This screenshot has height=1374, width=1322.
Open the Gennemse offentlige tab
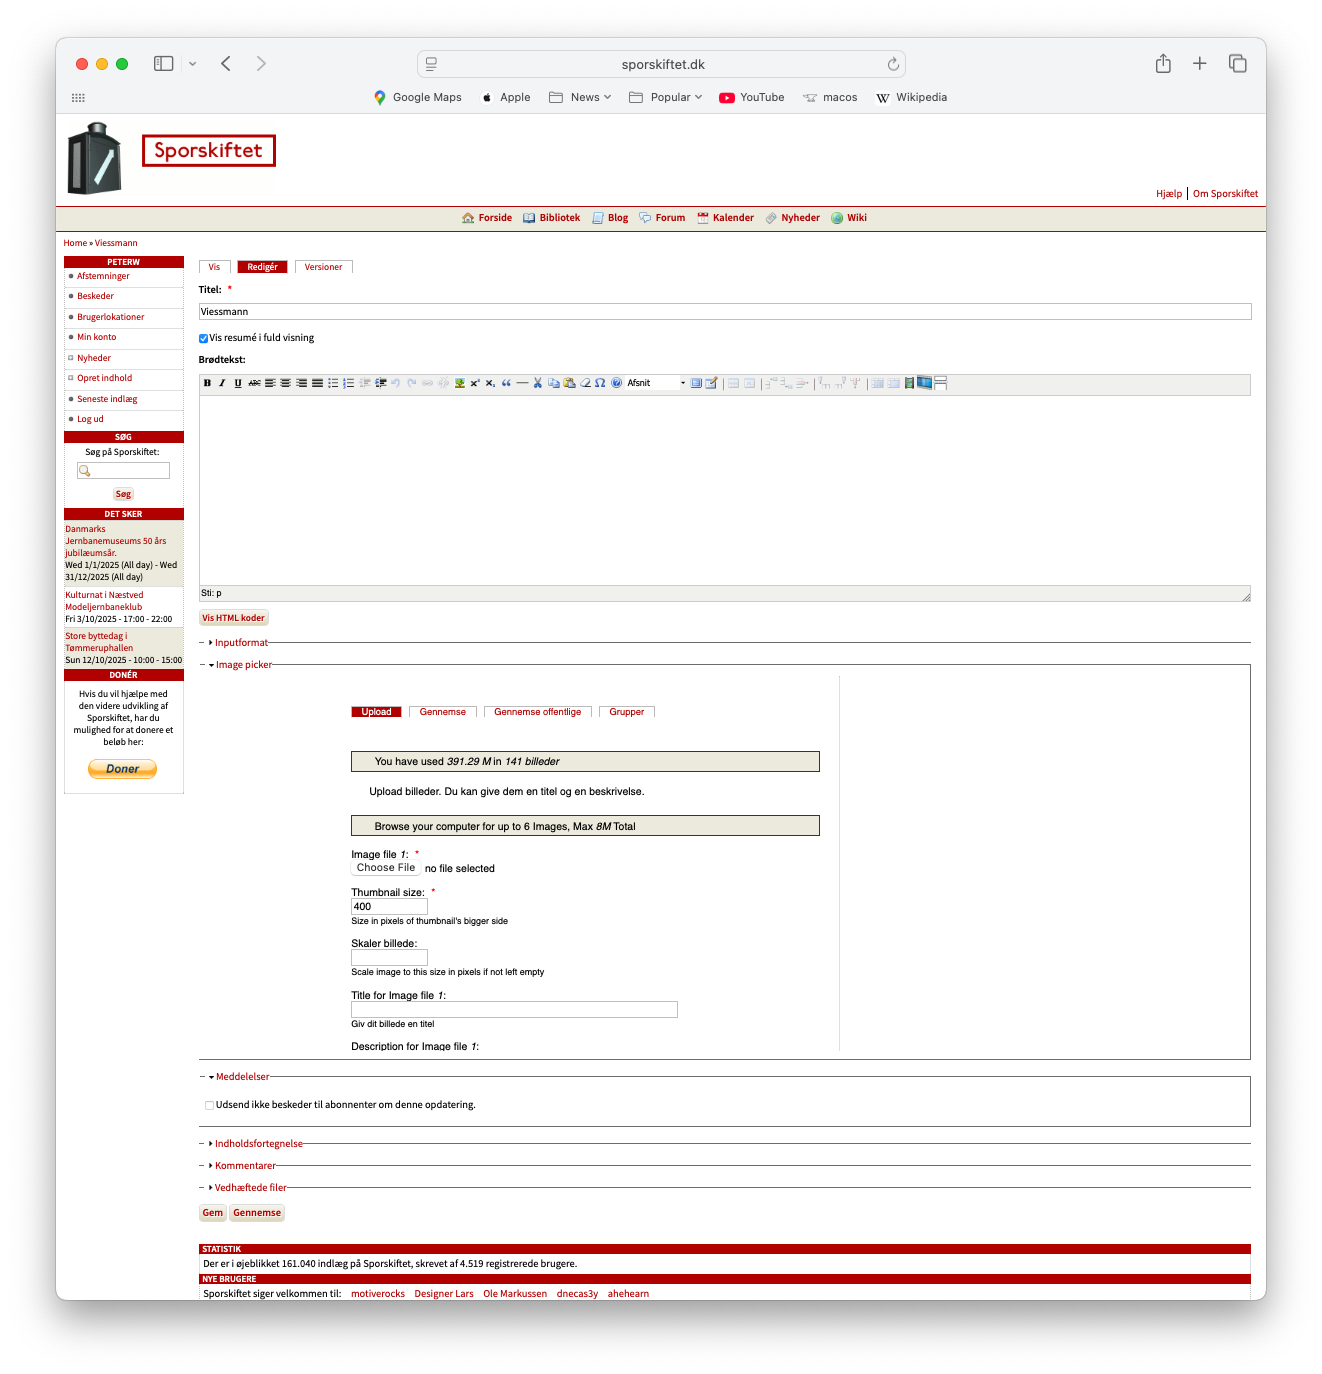coord(537,712)
